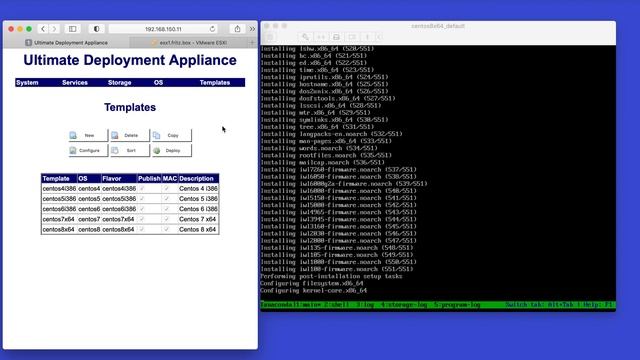Toggle Publish checkbox for centos4i386
Image resolution: width=640 pixels, height=360 pixels.
pos(142,189)
